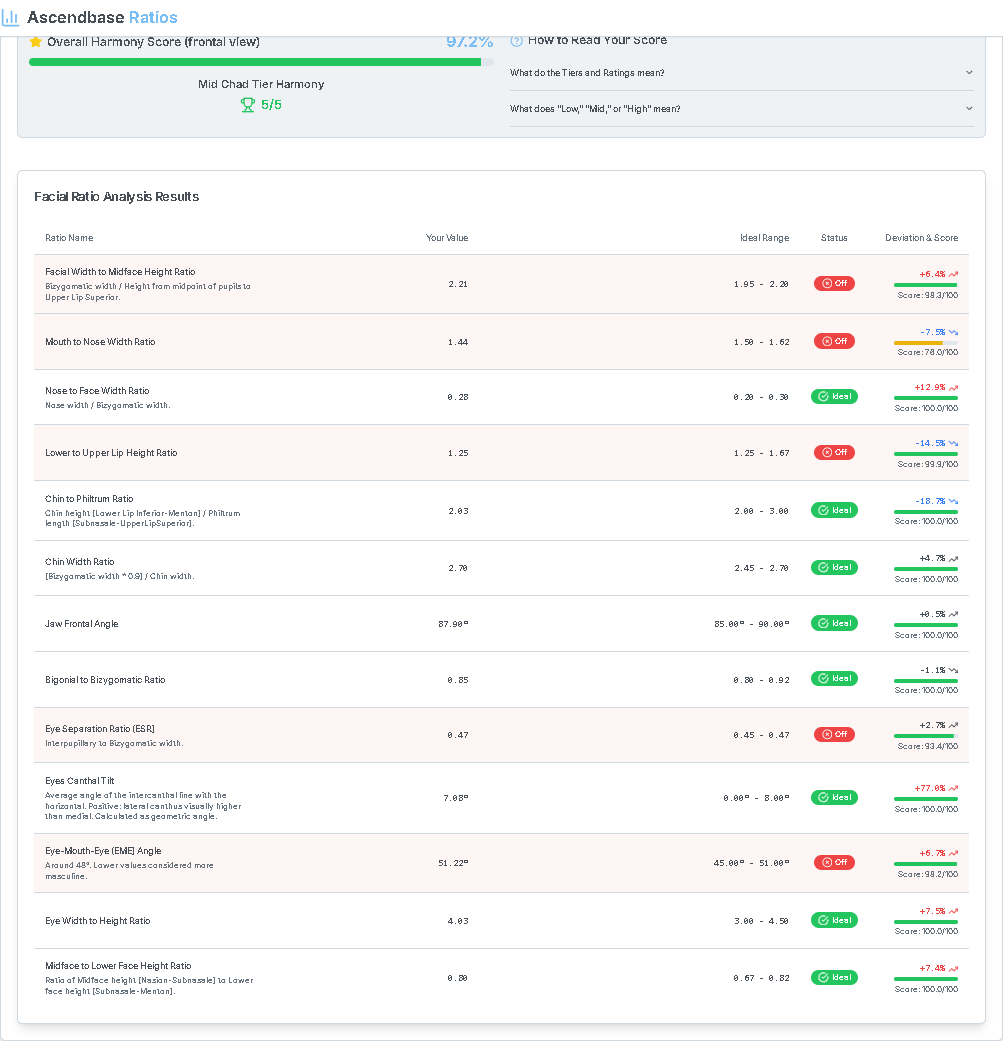
Task: Click the trophy icon next to 5/5
Action: click(x=248, y=105)
